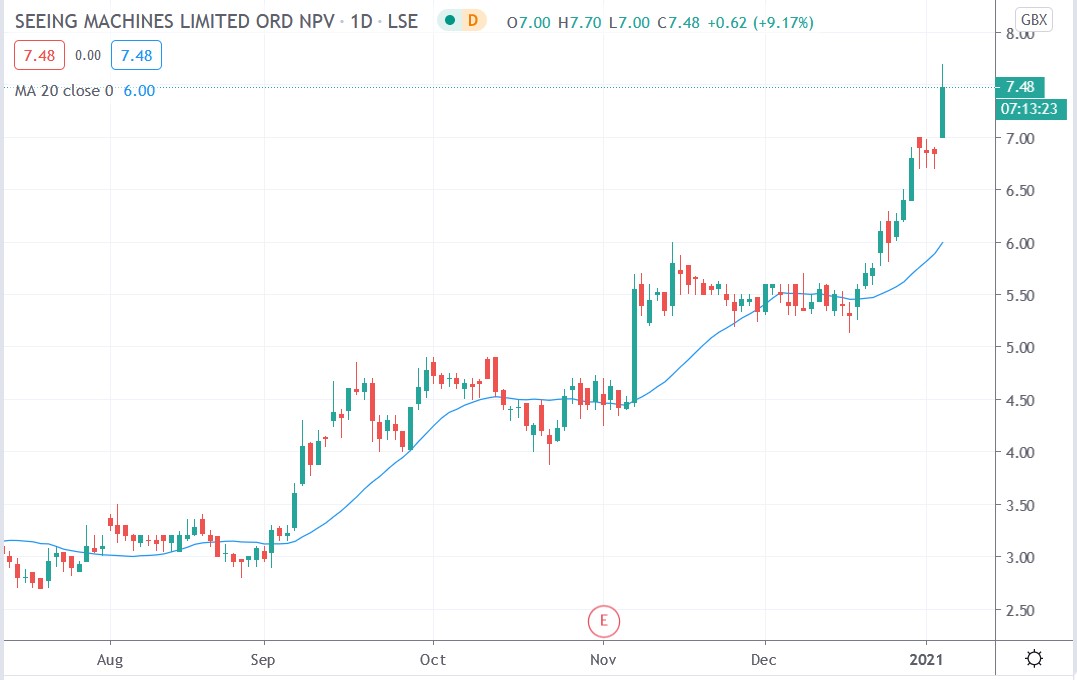Select the E earnings marker on the timeline
This screenshot has height=680, width=1077.
tap(603, 621)
